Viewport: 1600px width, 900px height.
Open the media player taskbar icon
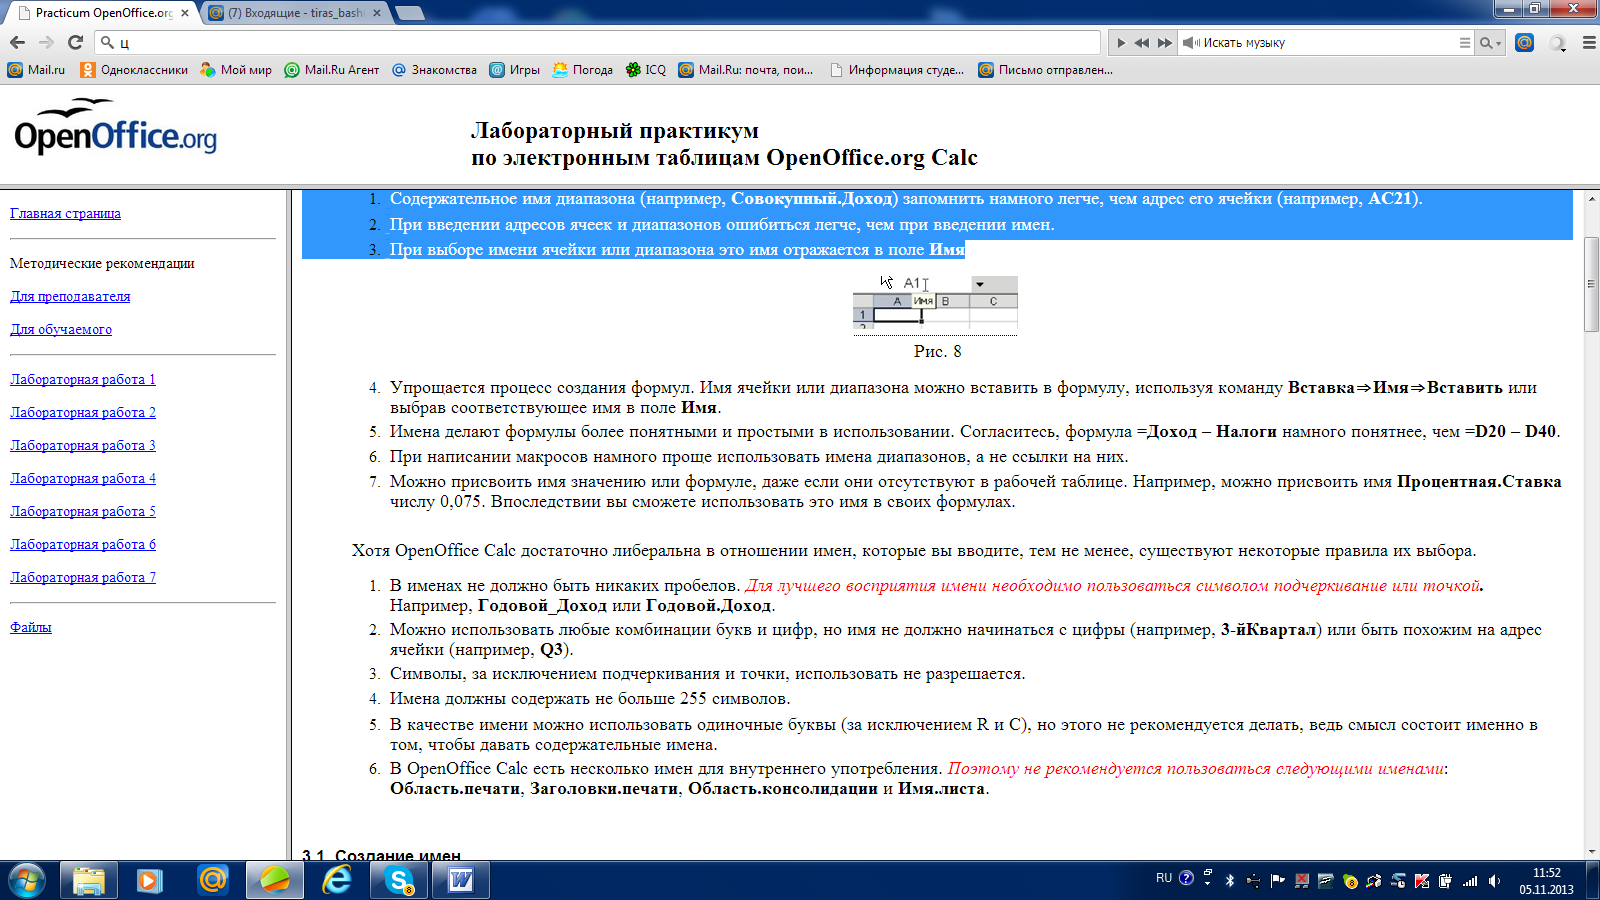click(150, 880)
